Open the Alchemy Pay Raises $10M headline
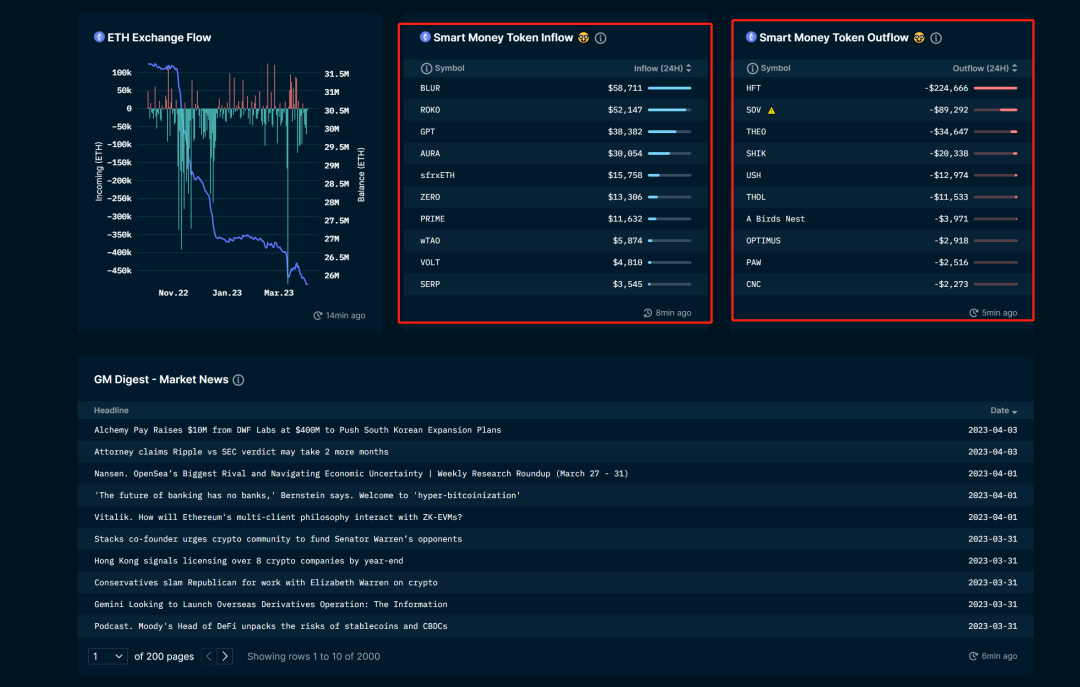Viewport: 1080px width, 687px height. [x=298, y=430]
